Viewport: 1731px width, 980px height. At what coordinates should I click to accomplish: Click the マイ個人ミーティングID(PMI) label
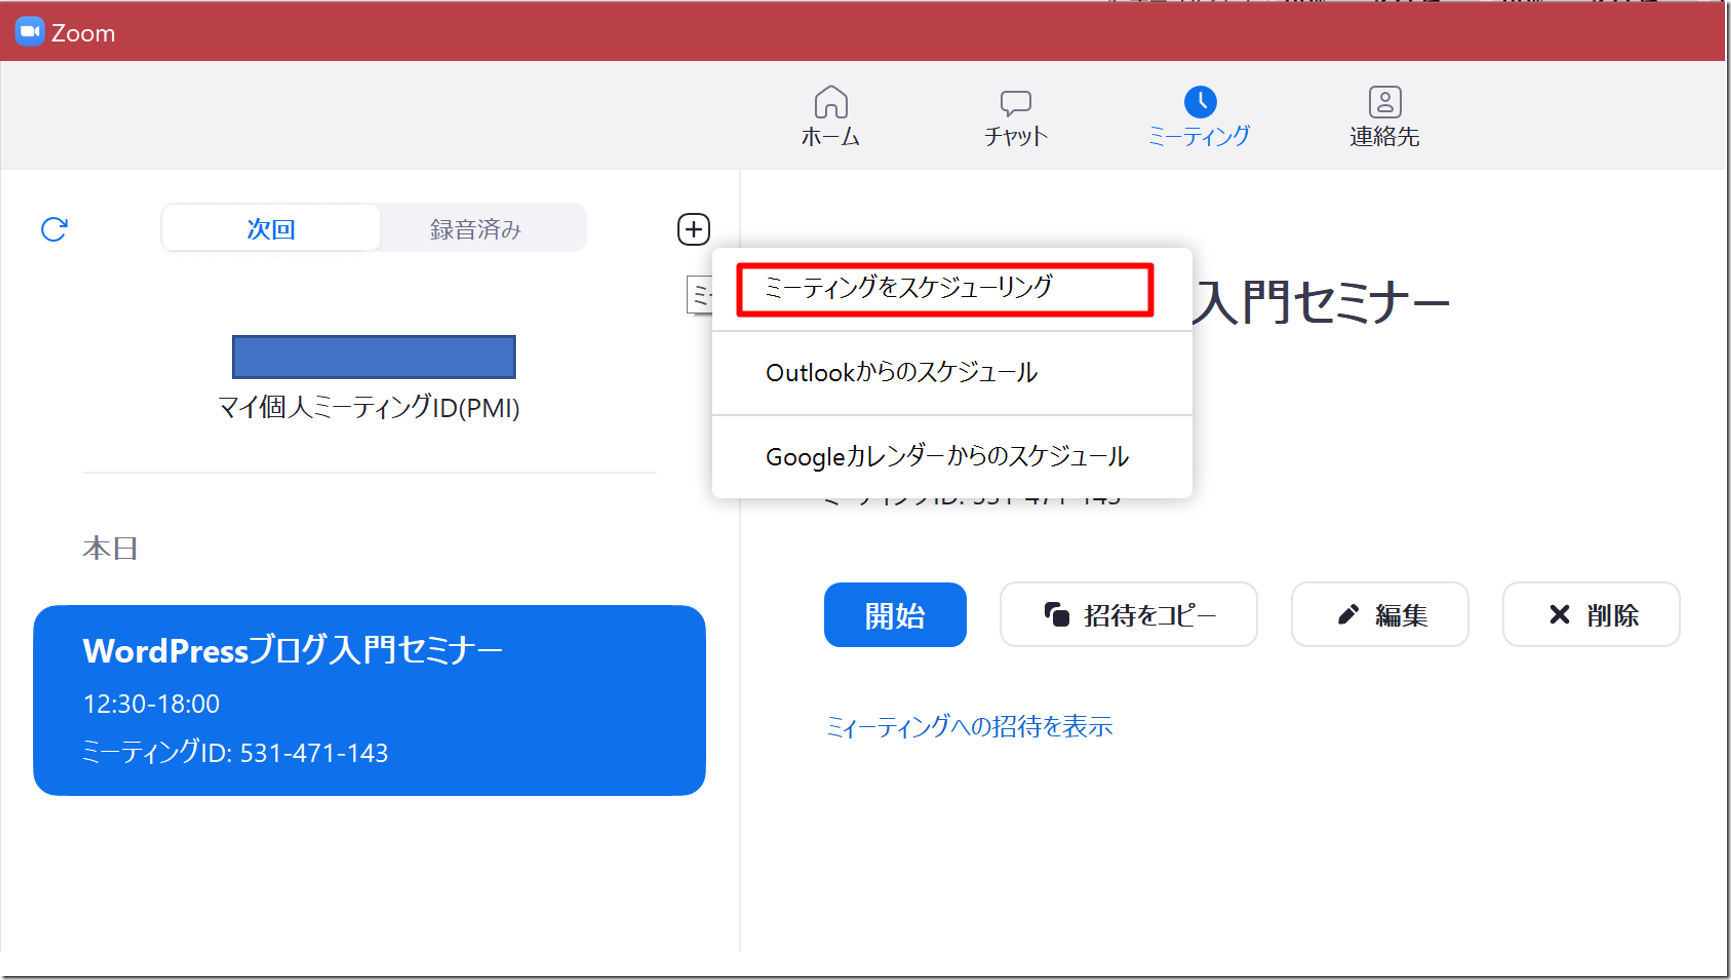(369, 408)
